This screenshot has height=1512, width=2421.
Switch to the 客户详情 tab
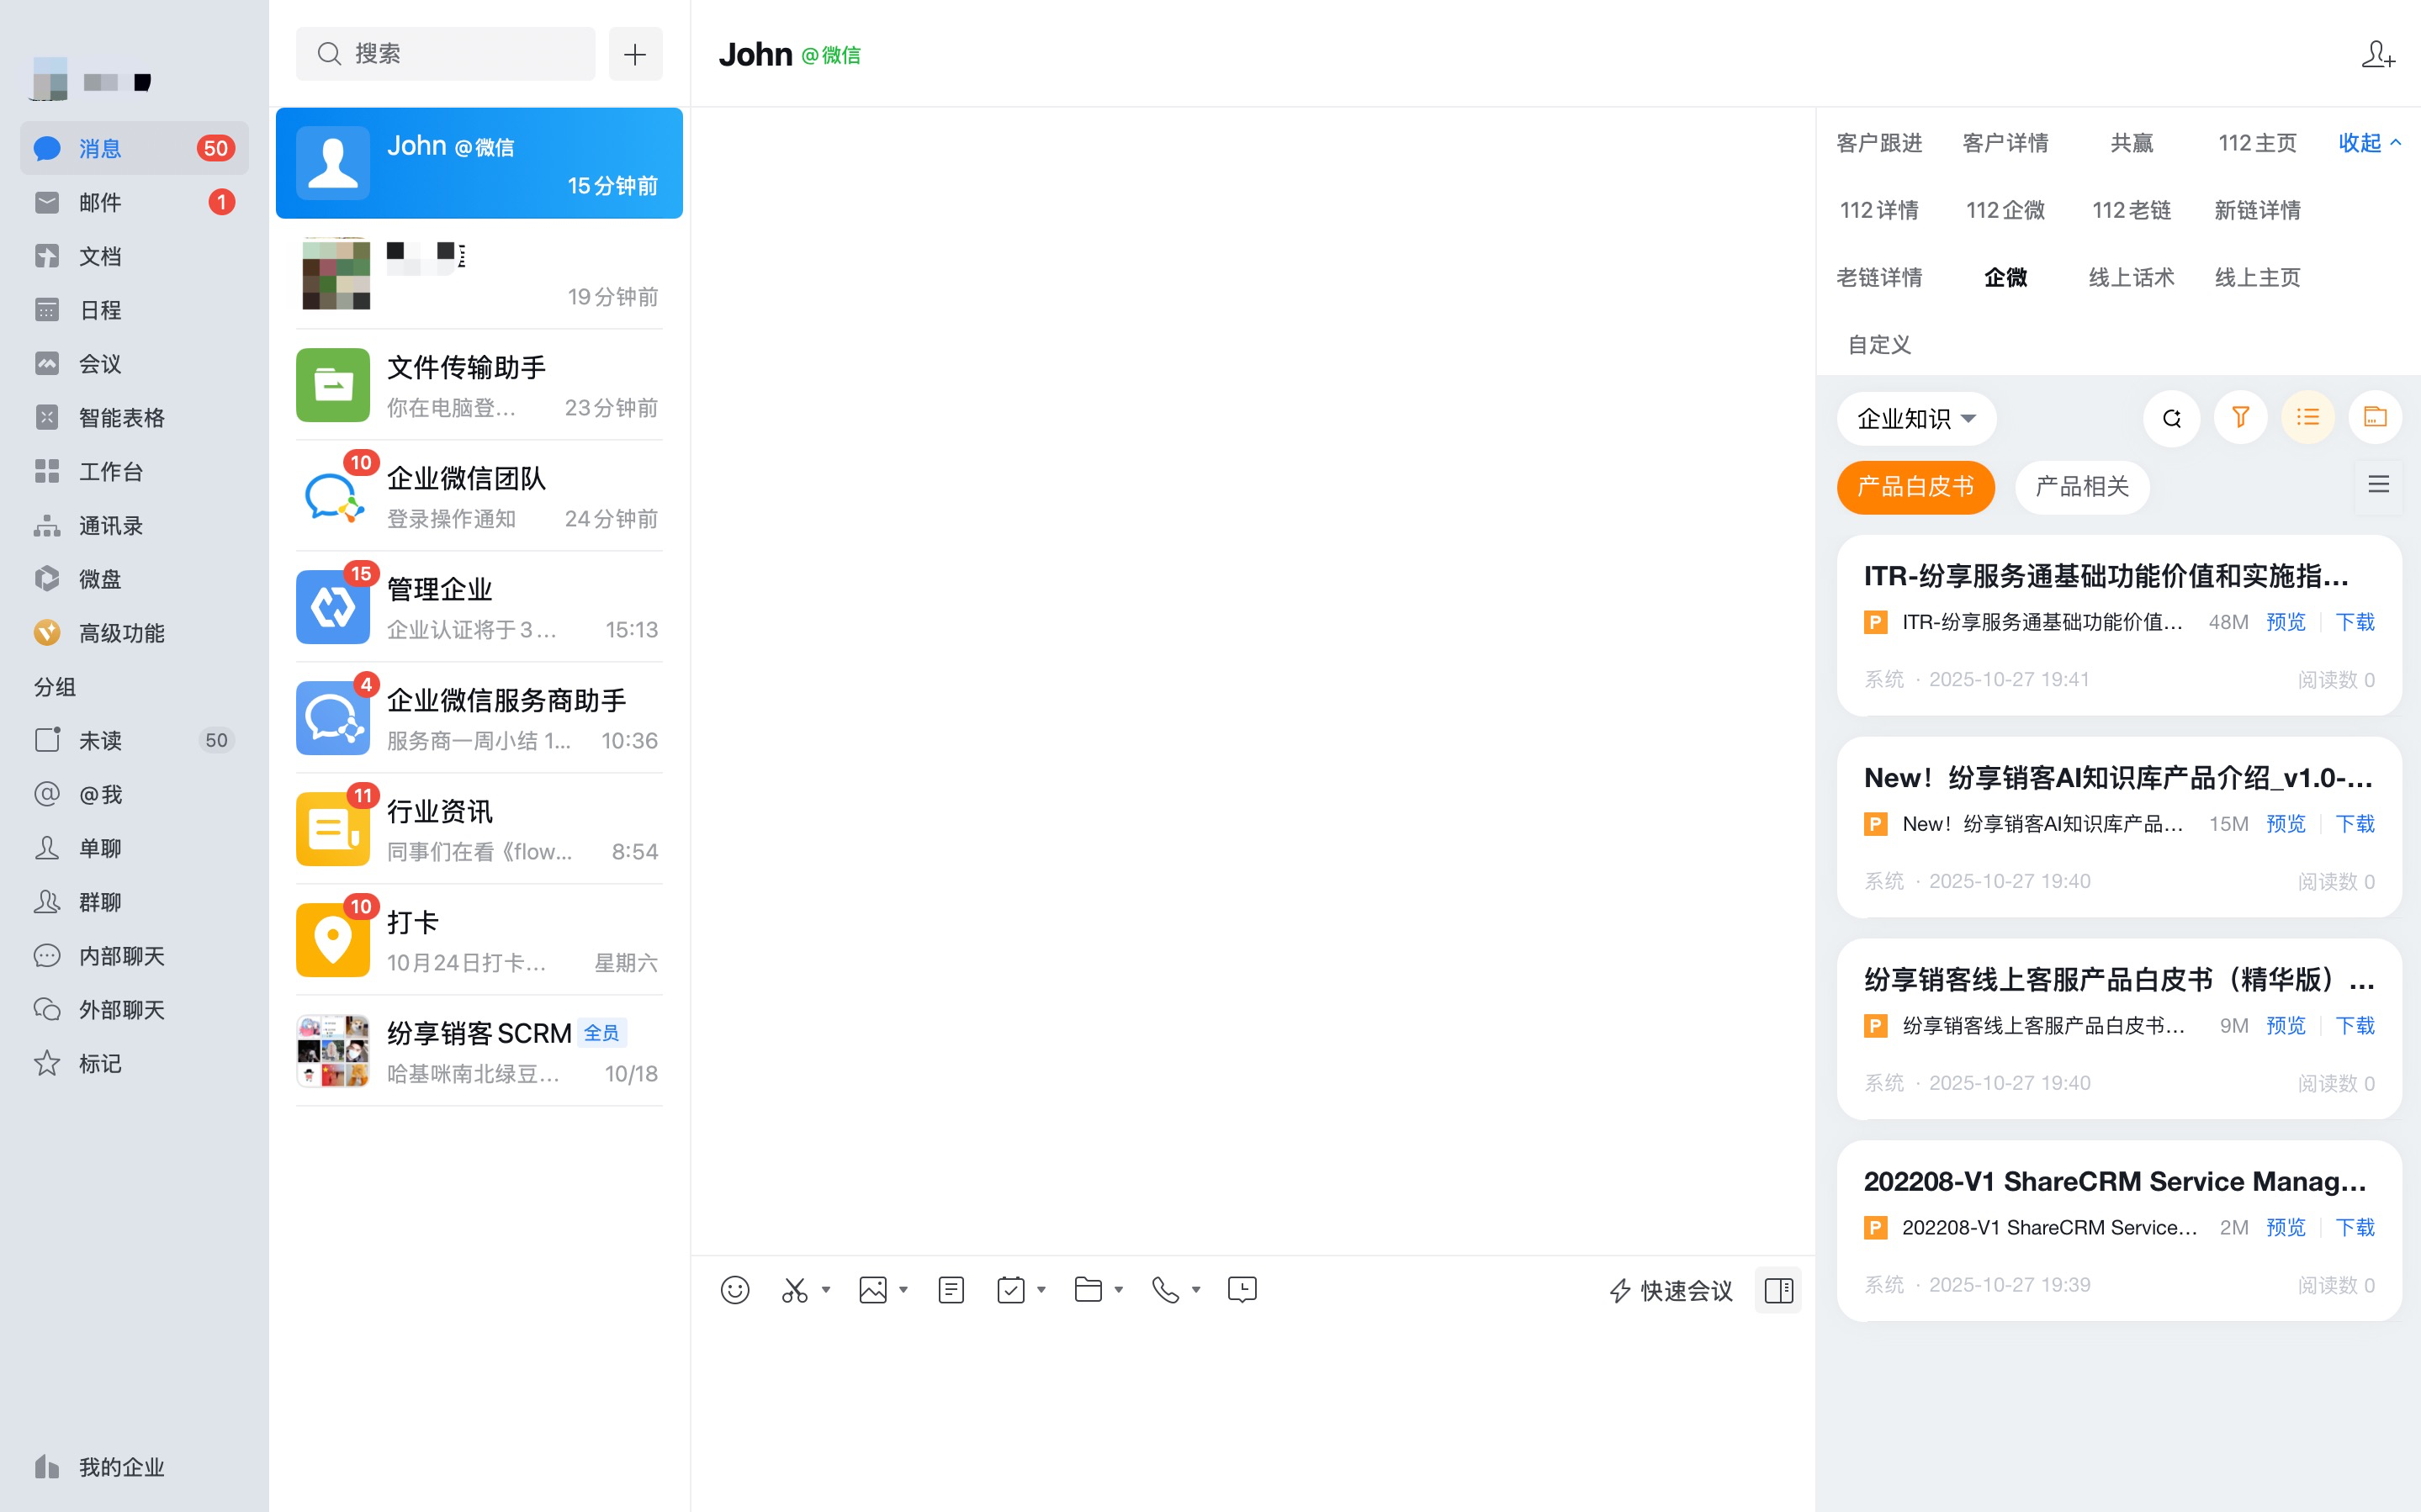click(x=2005, y=143)
